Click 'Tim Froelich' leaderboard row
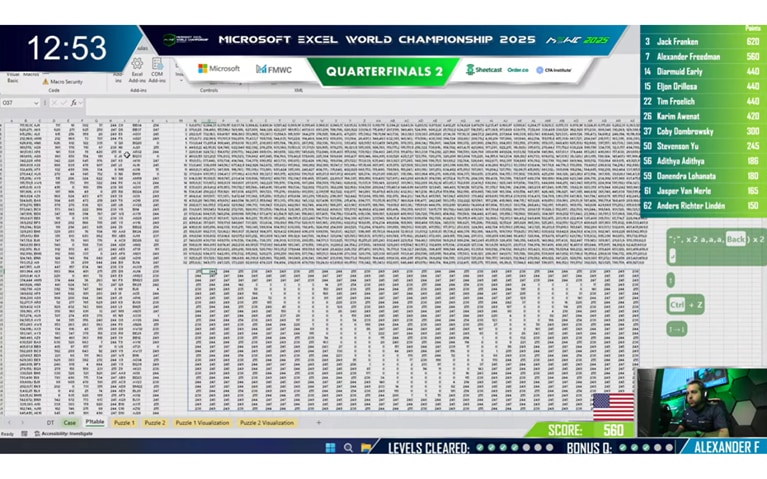Image resolution: width=767 pixels, height=479 pixels. tap(702, 101)
